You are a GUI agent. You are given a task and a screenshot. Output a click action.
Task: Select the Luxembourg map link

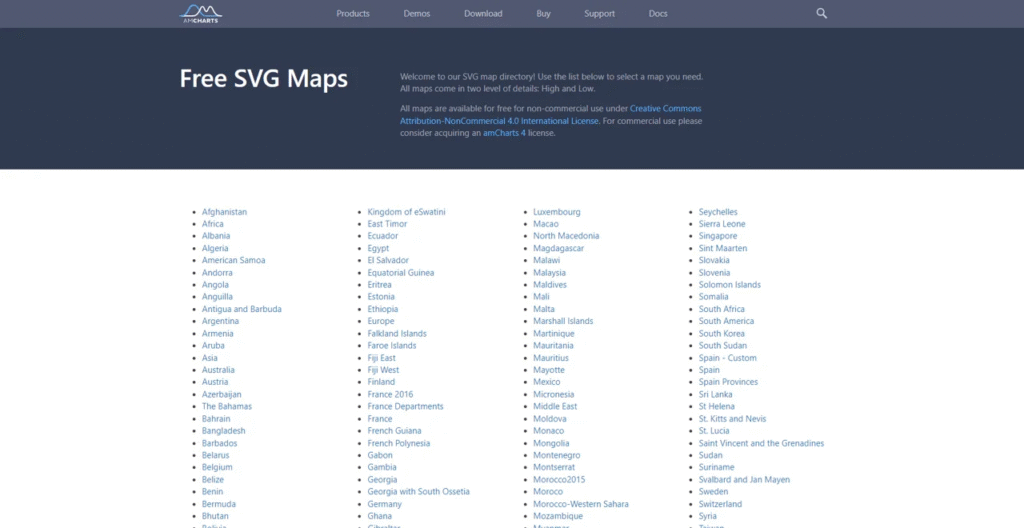click(x=556, y=212)
